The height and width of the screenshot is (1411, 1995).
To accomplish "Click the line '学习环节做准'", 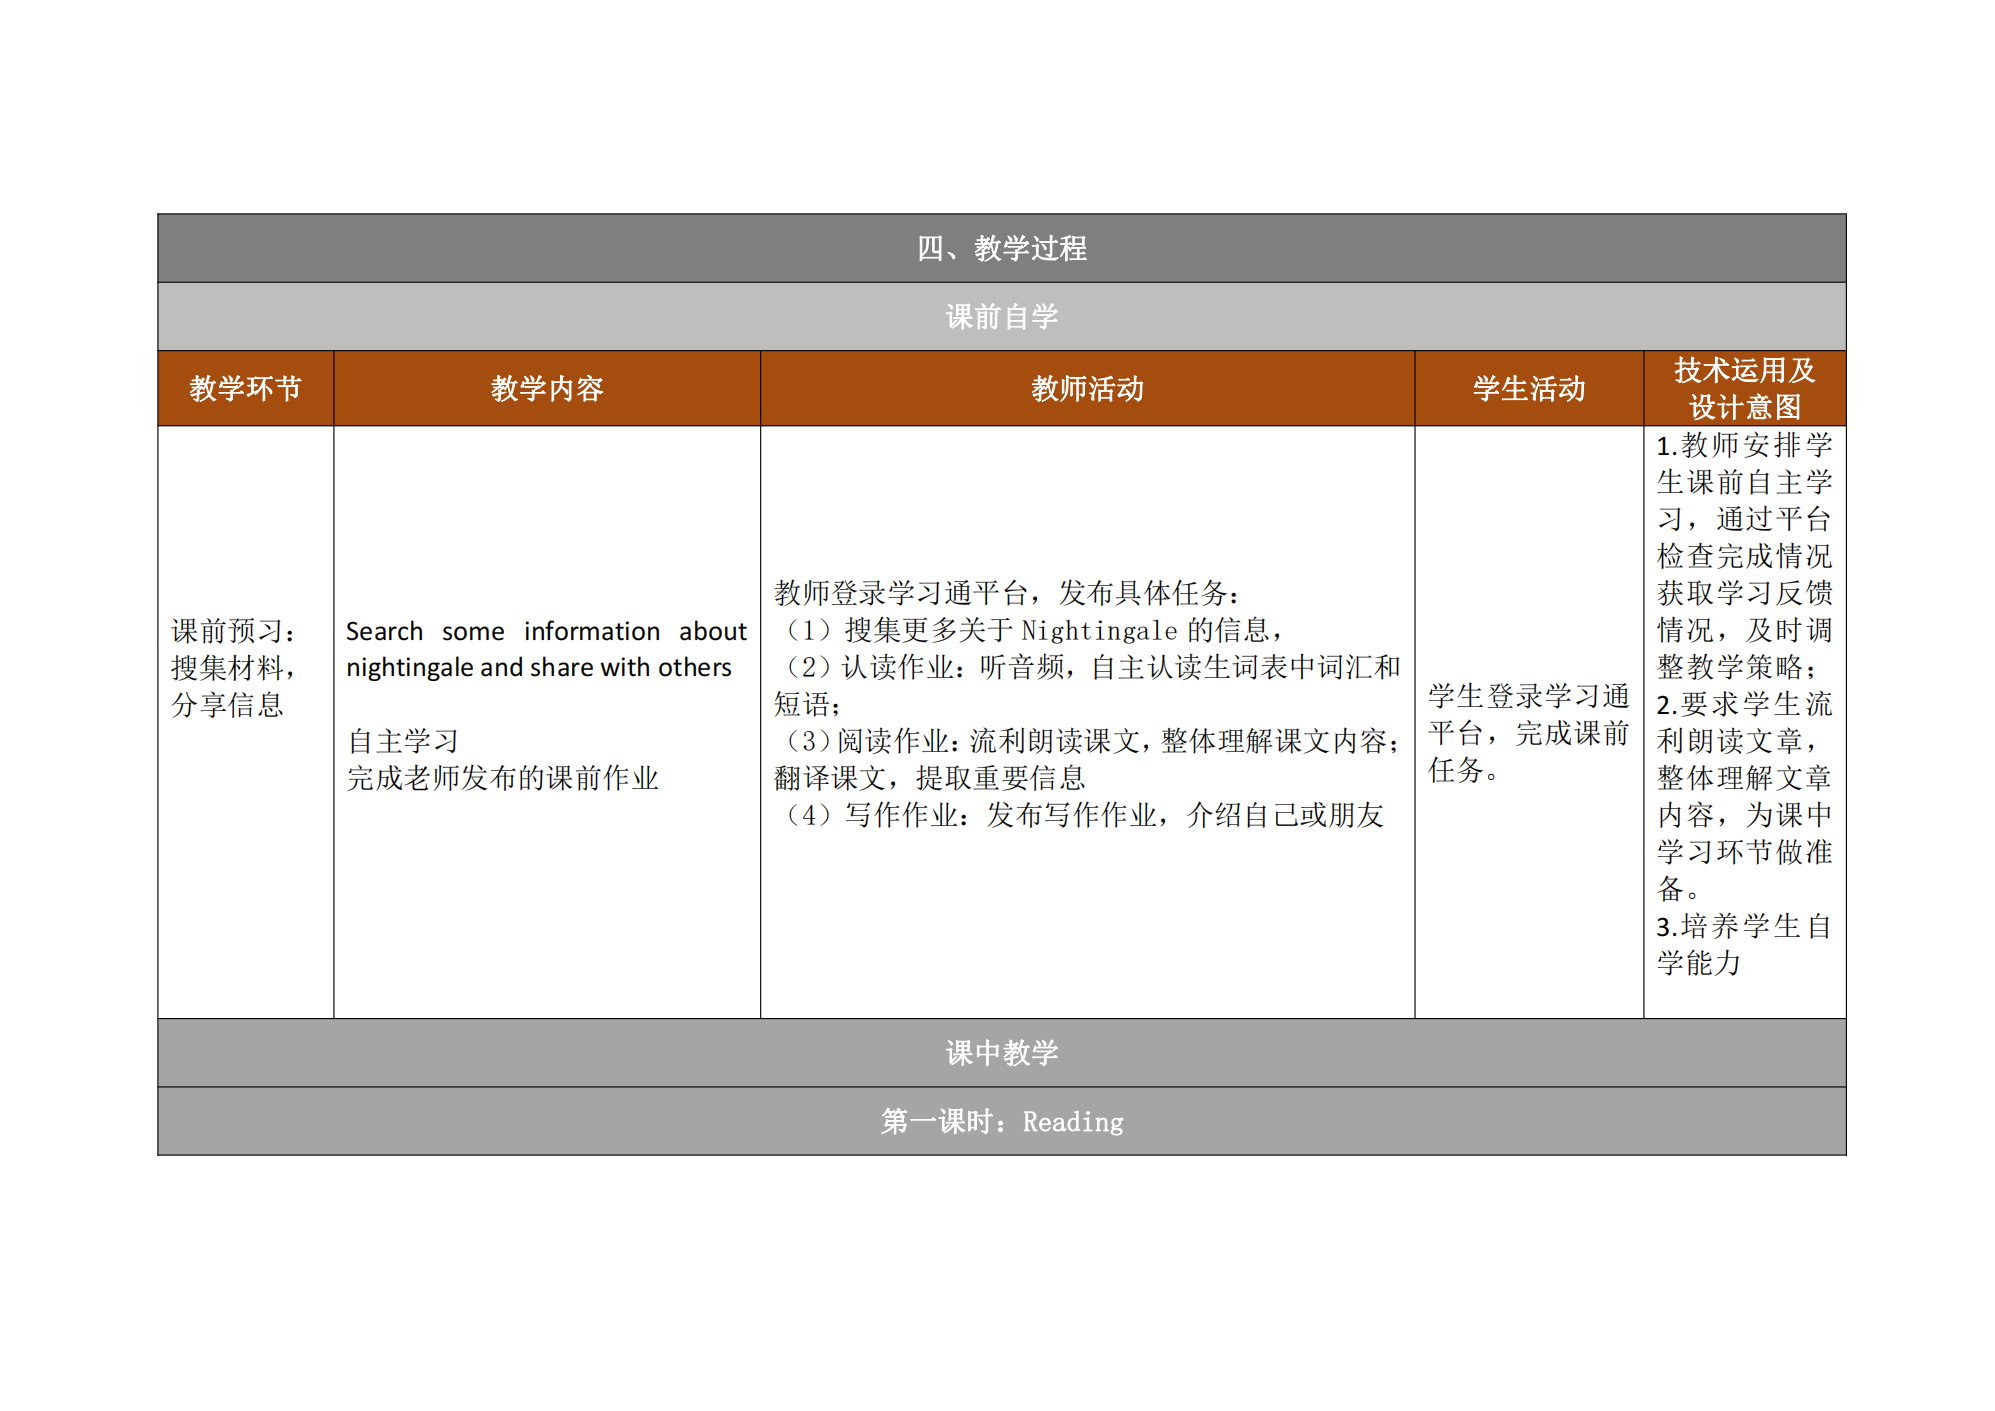I will click(1745, 853).
